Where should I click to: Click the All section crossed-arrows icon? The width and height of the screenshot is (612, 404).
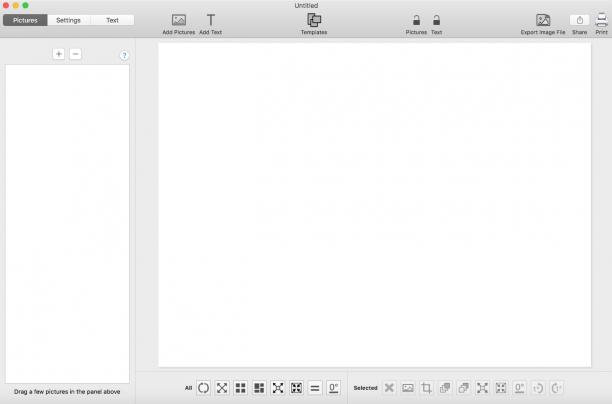222,388
